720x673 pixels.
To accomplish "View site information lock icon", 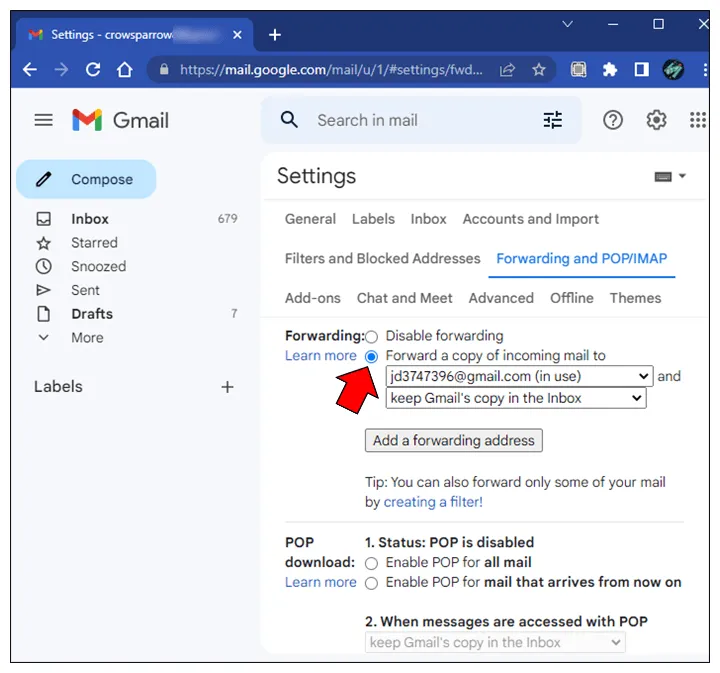I will (164, 70).
